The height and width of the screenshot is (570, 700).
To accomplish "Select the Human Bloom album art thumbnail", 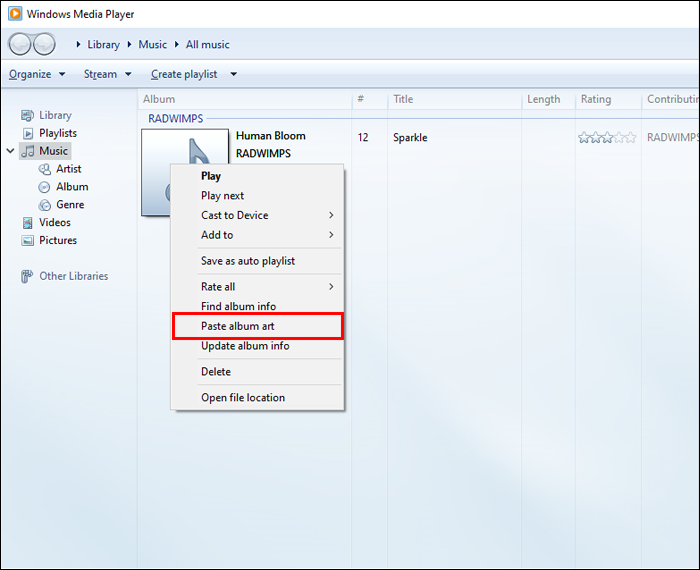I will tap(185, 172).
